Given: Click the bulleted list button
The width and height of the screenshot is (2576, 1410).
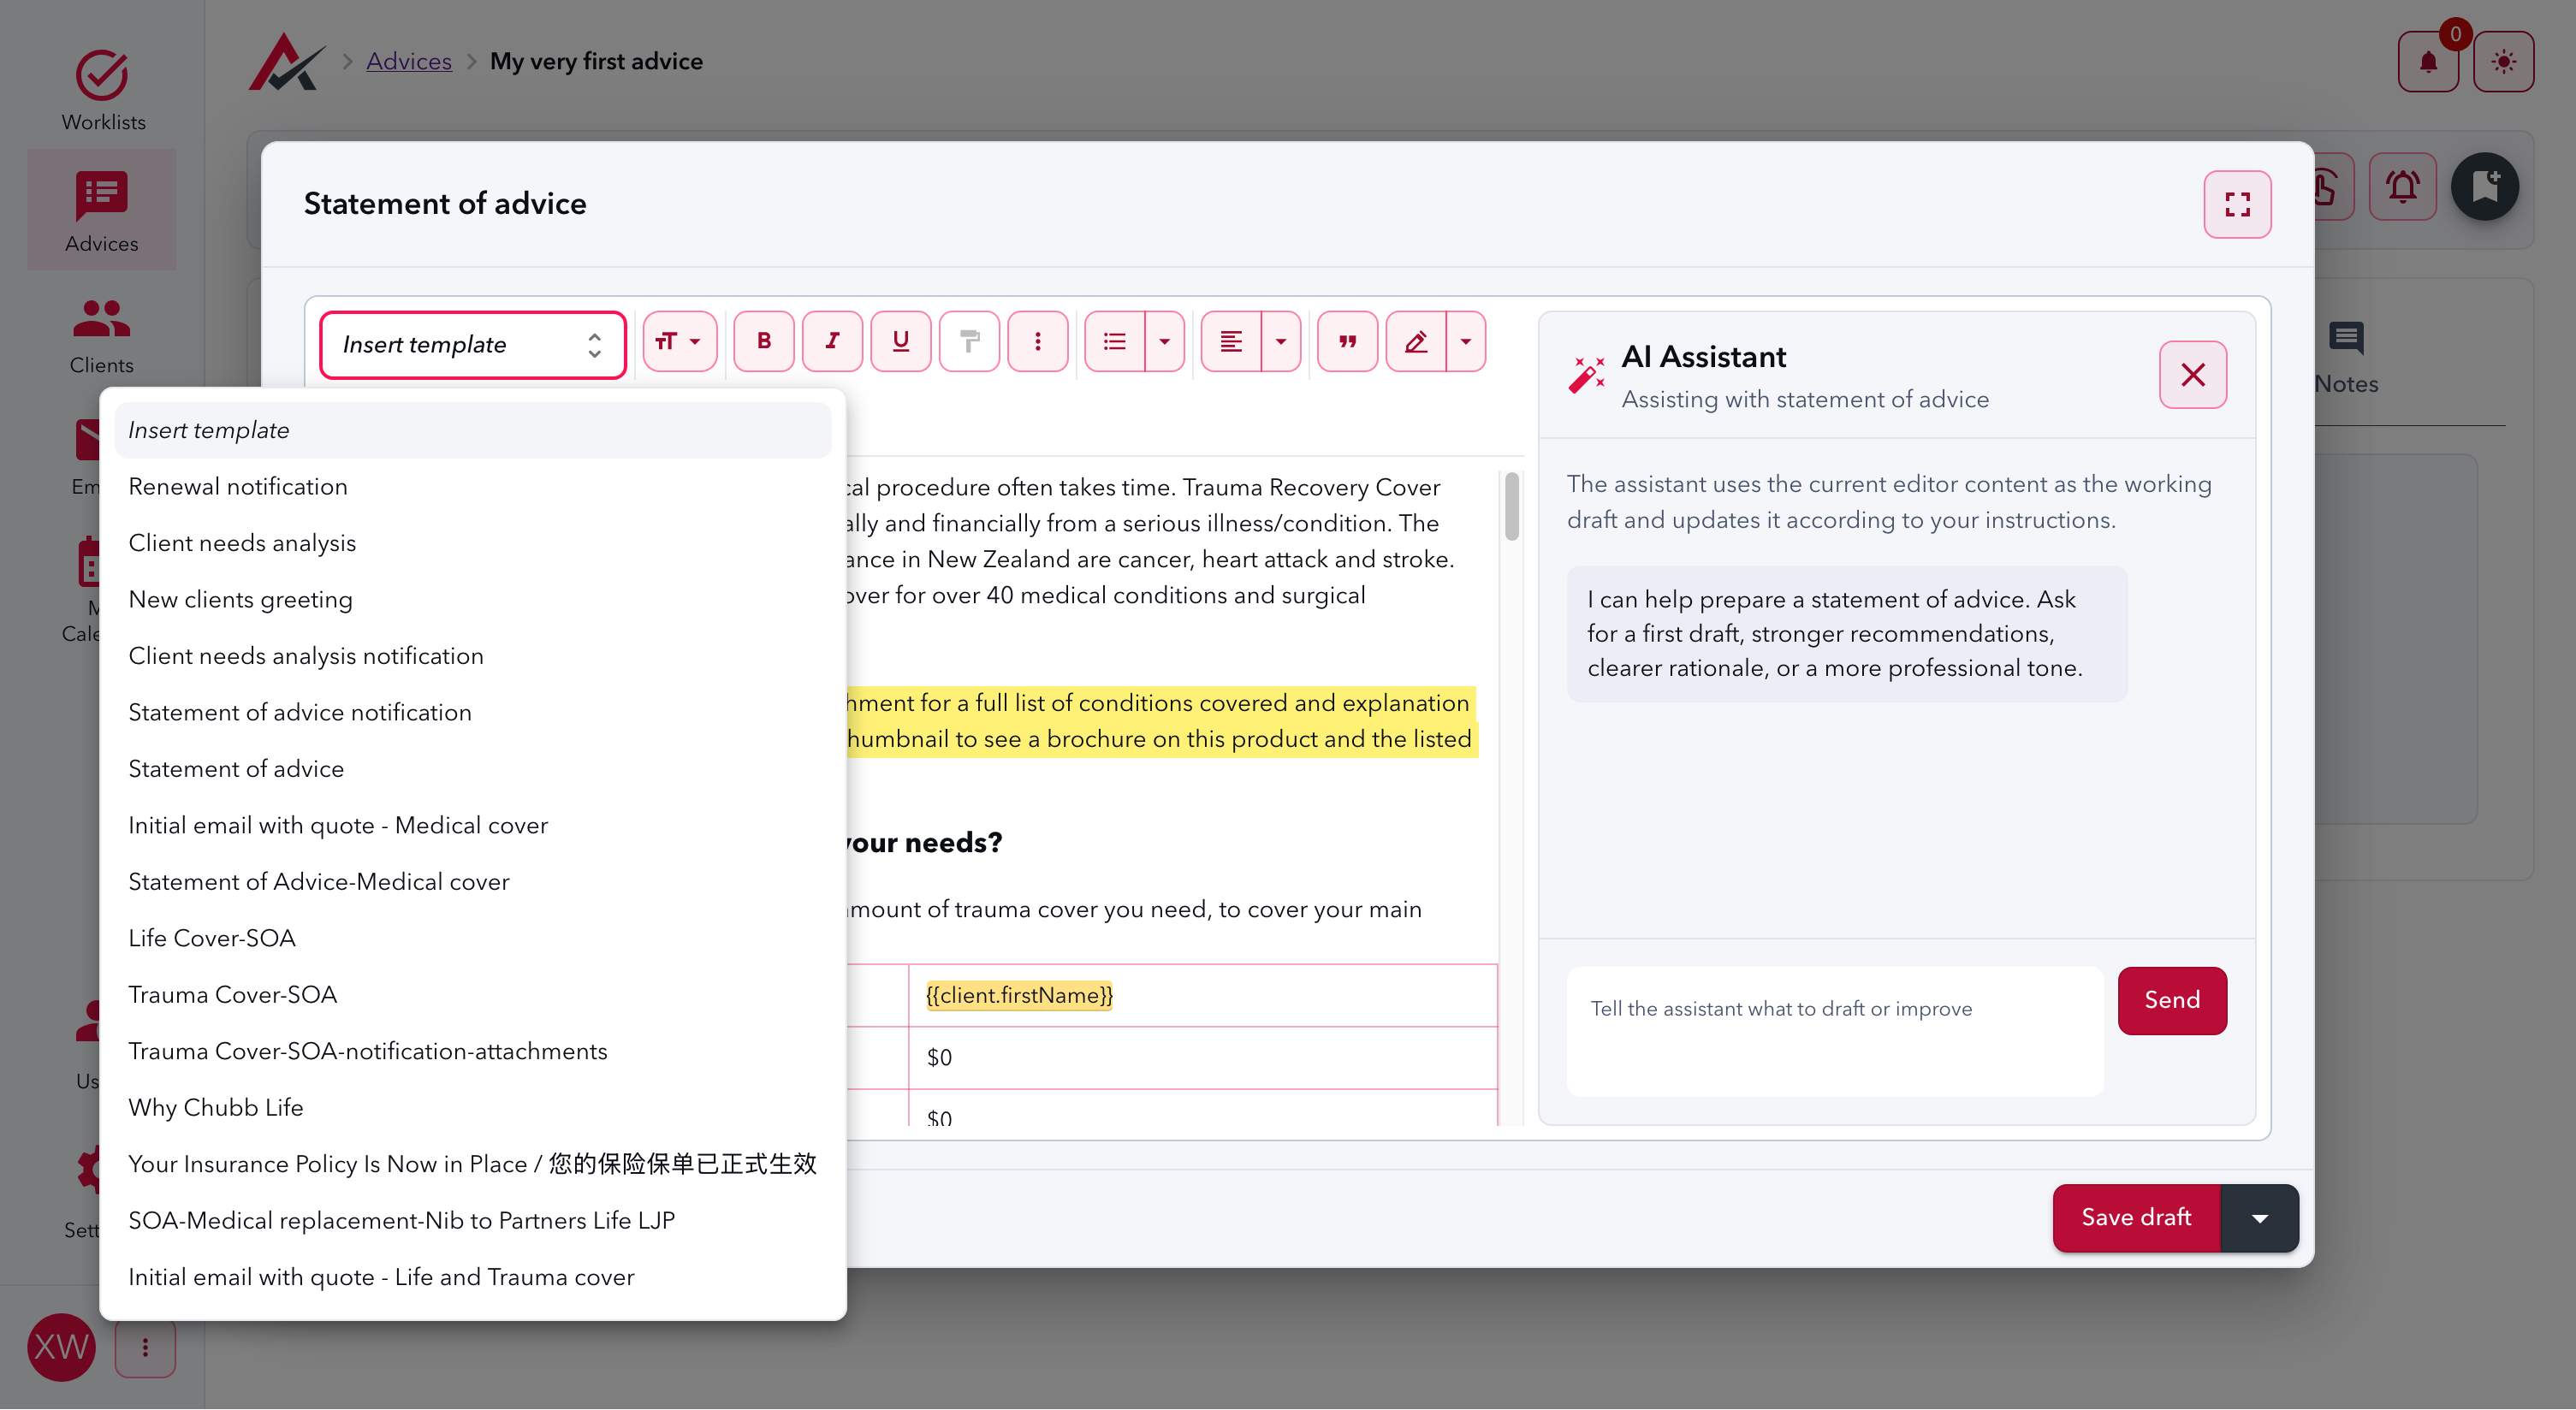Looking at the screenshot, I should 1114,342.
